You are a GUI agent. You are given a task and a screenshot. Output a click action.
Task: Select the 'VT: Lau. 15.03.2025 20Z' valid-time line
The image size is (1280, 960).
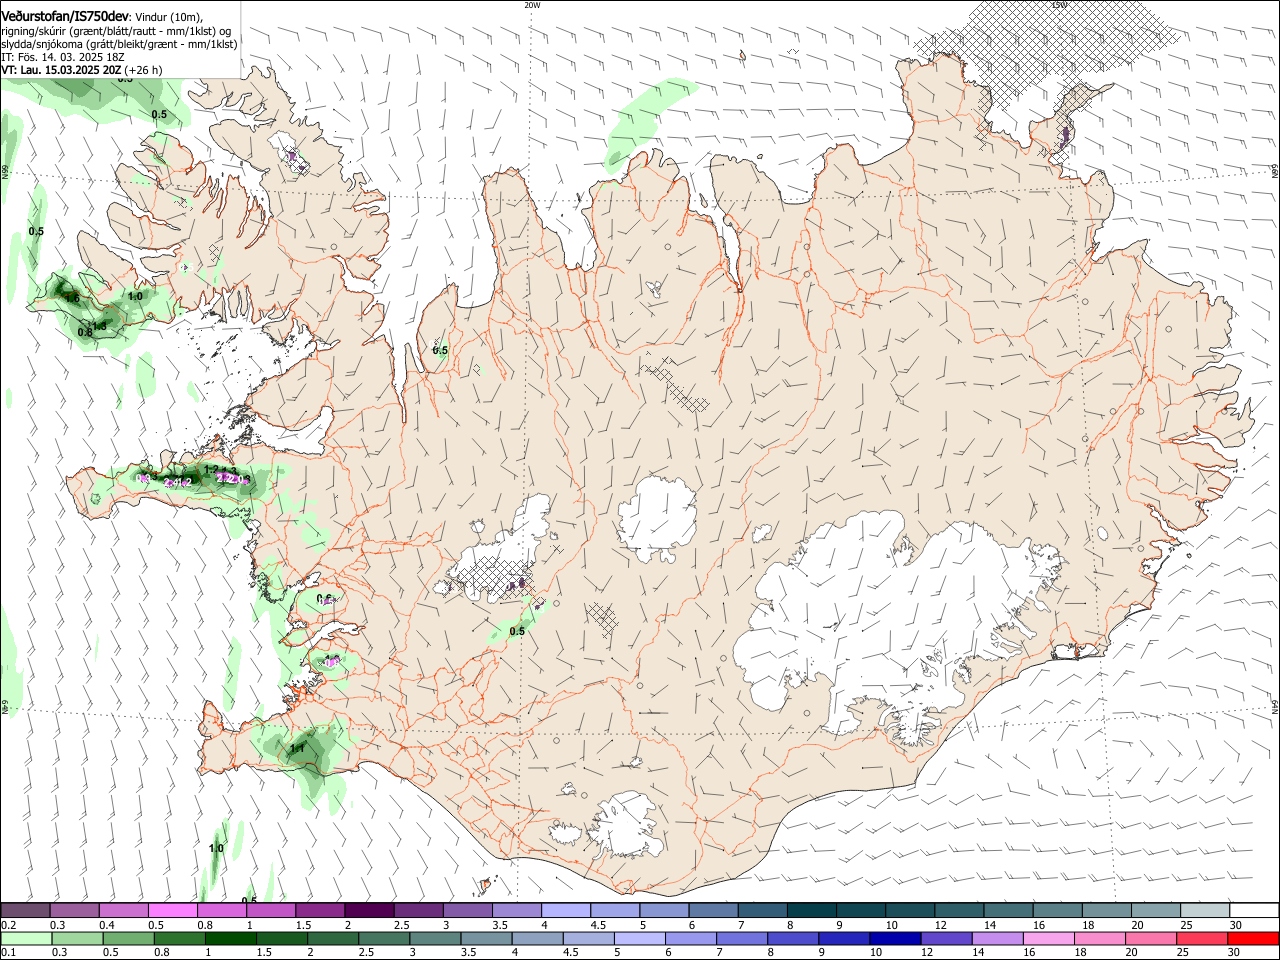click(61, 71)
